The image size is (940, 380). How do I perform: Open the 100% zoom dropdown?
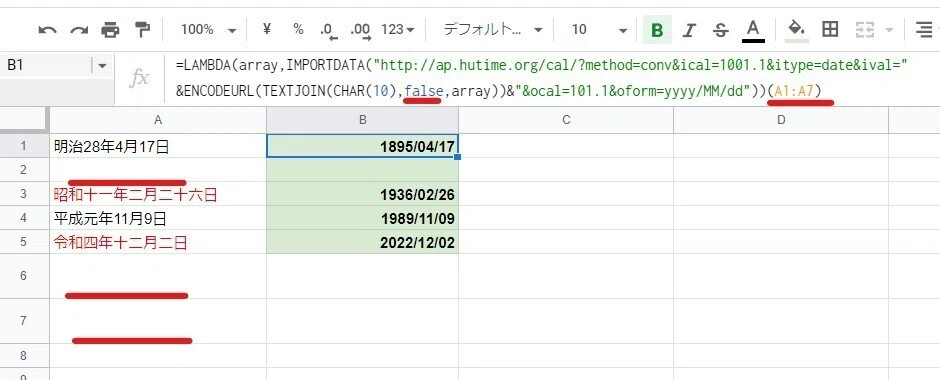coord(209,29)
